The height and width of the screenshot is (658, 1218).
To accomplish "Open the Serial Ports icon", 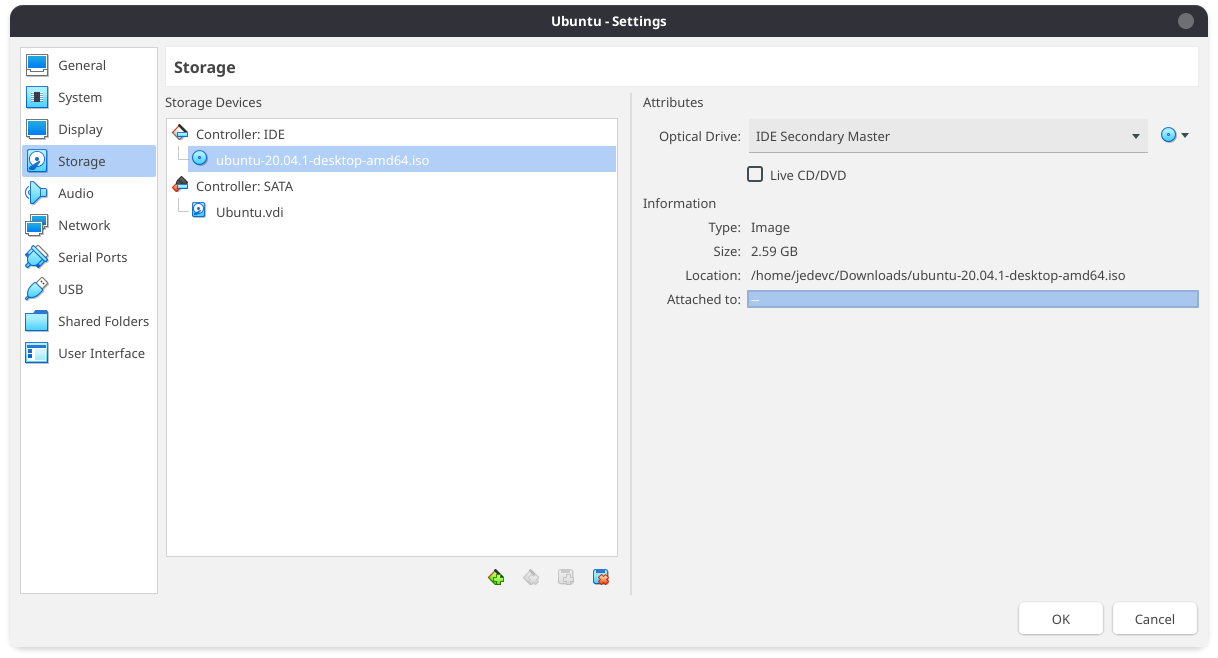I will click(x=37, y=257).
